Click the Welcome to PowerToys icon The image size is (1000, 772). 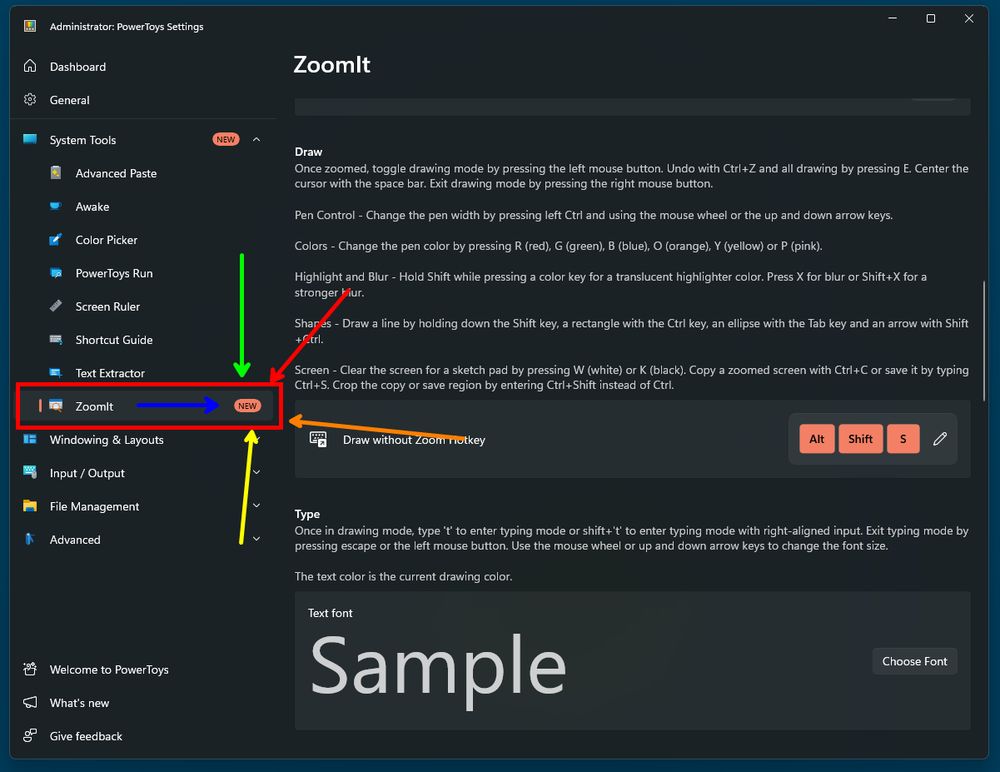(30, 669)
